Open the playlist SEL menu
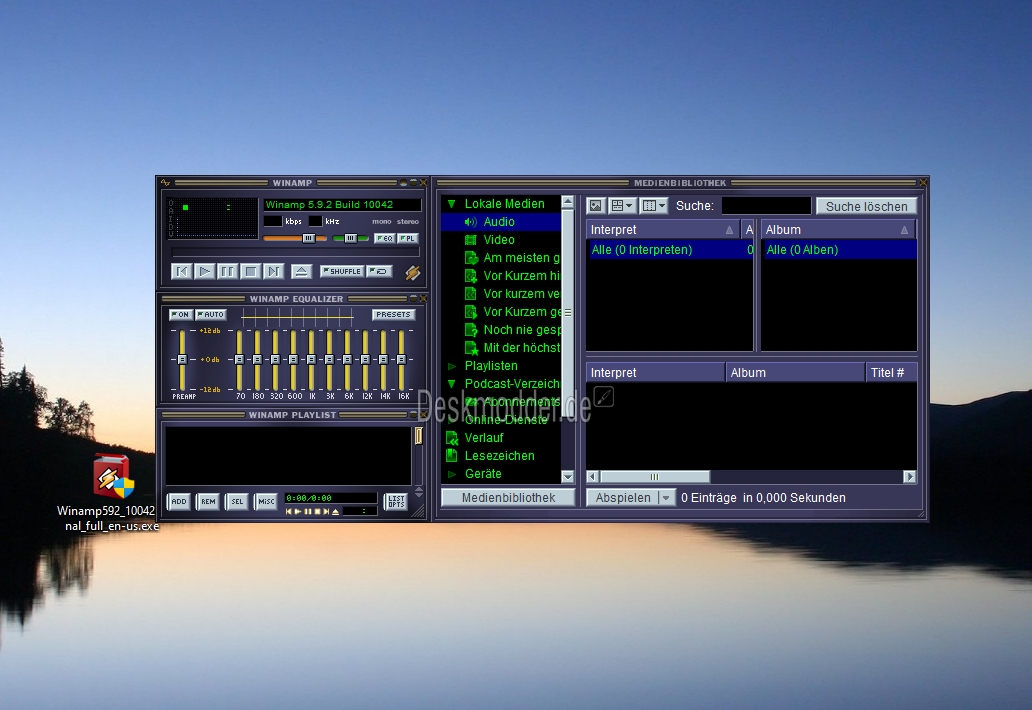Image resolution: width=1032 pixels, height=710 pixels. click(237, 501)
